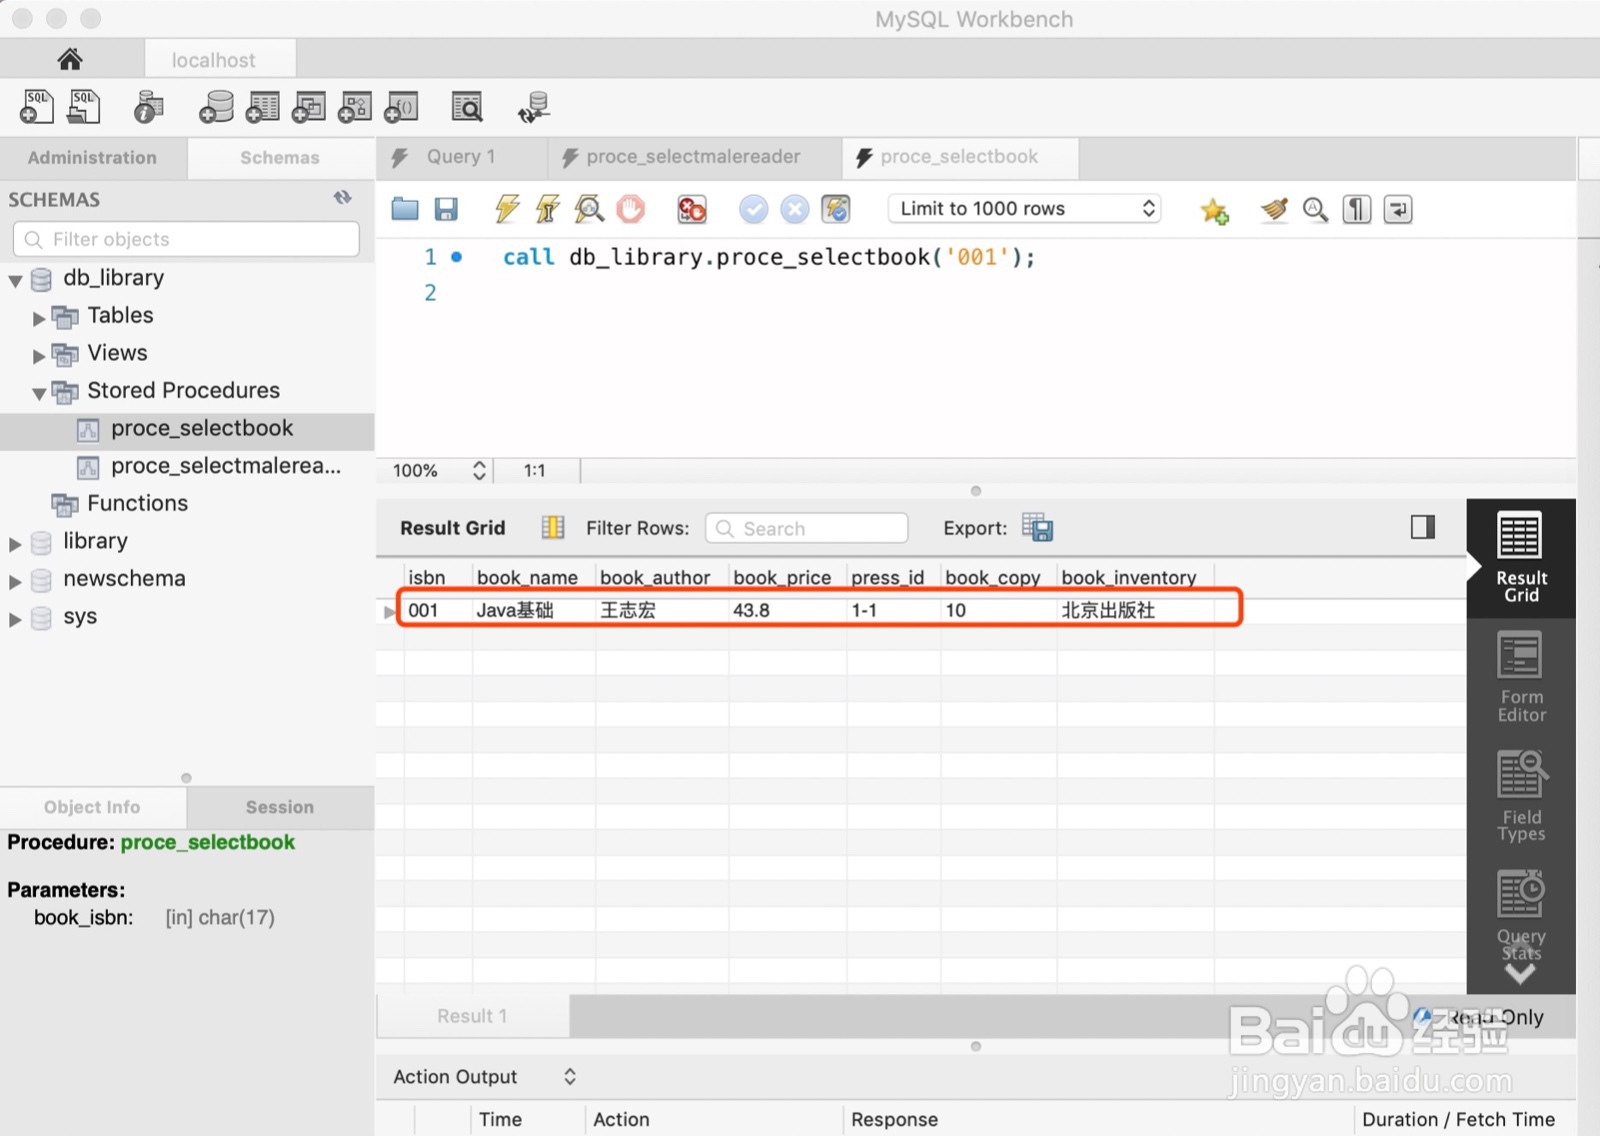Create a new function icon

pyautogui.click(x=401, y=106)
